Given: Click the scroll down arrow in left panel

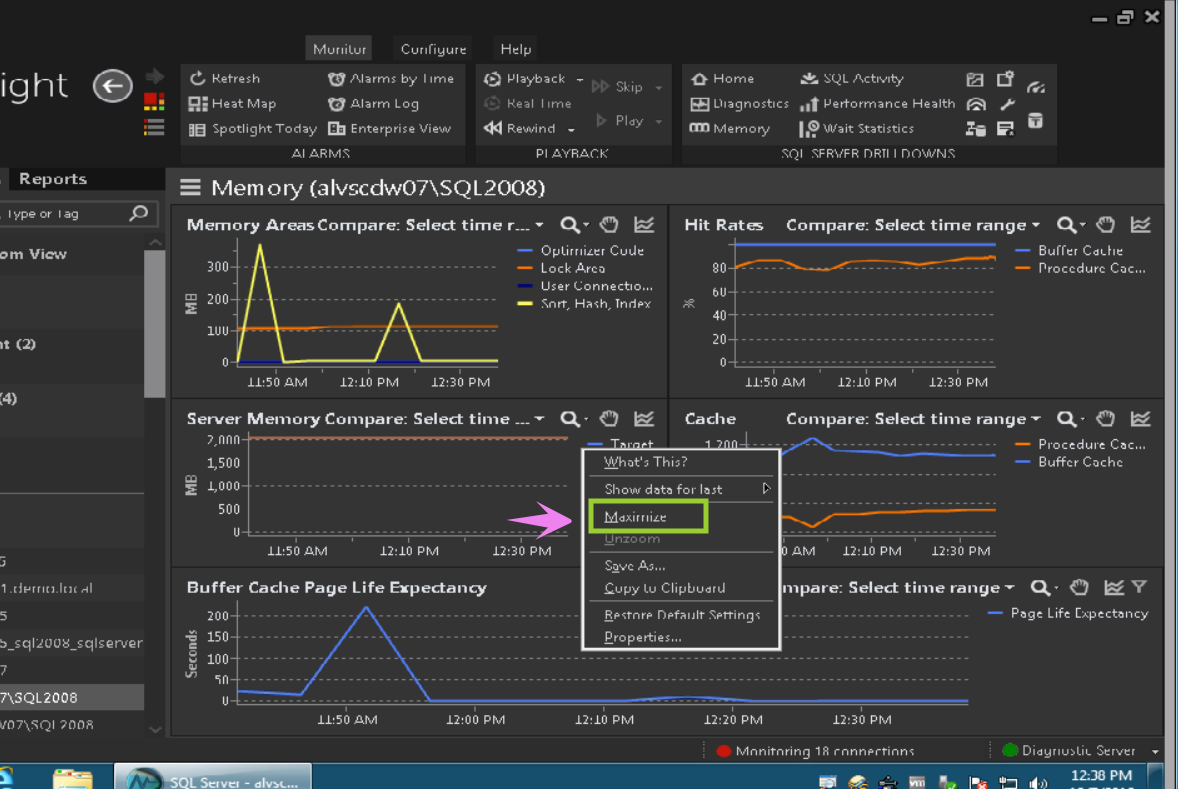Looking at the screenshot, I should [x=155, y=729].
